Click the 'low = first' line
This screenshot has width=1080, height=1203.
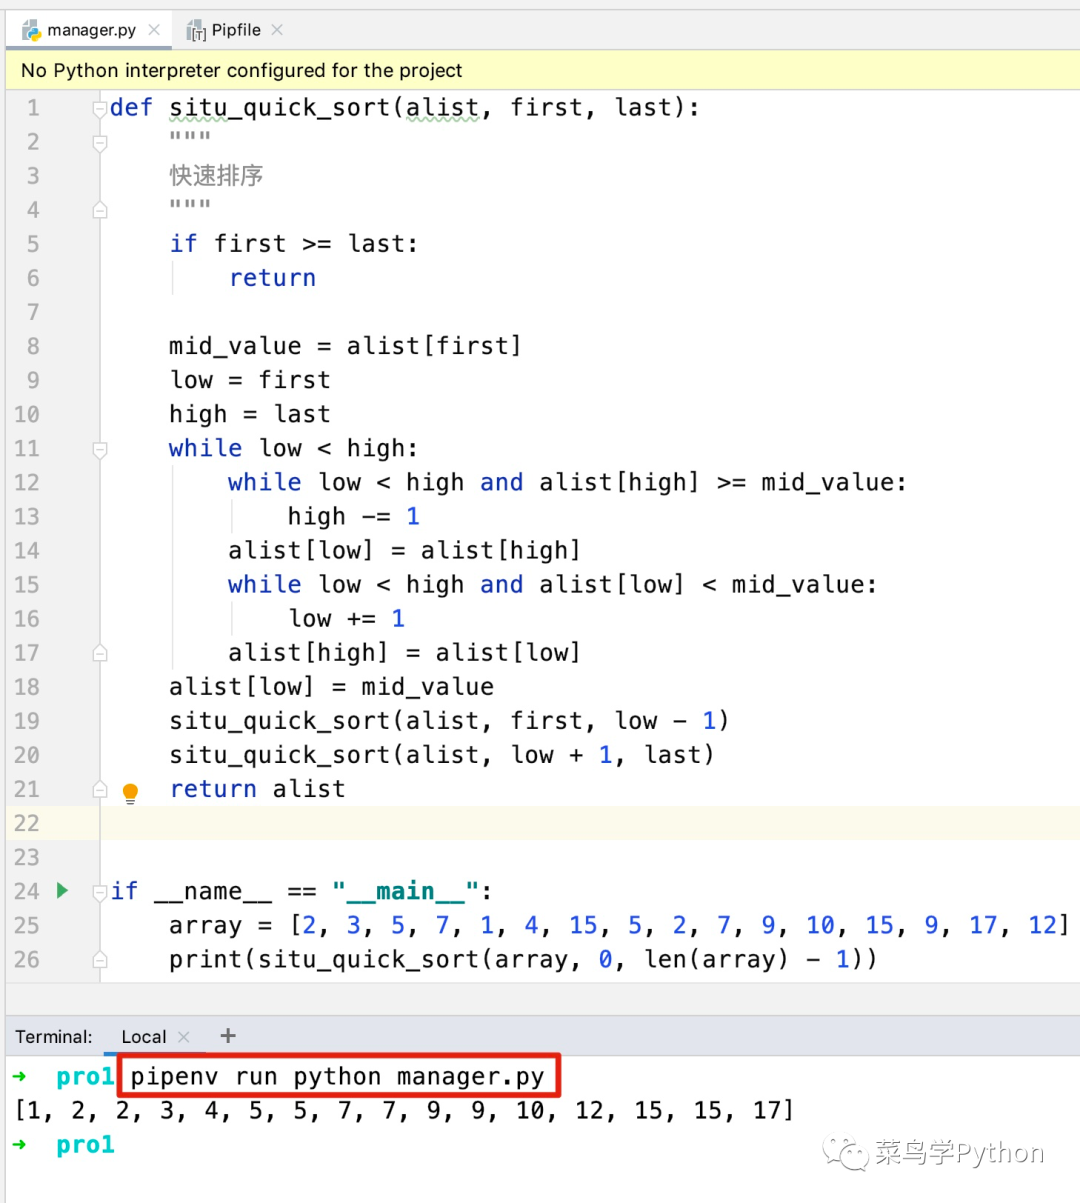(249, 380)
